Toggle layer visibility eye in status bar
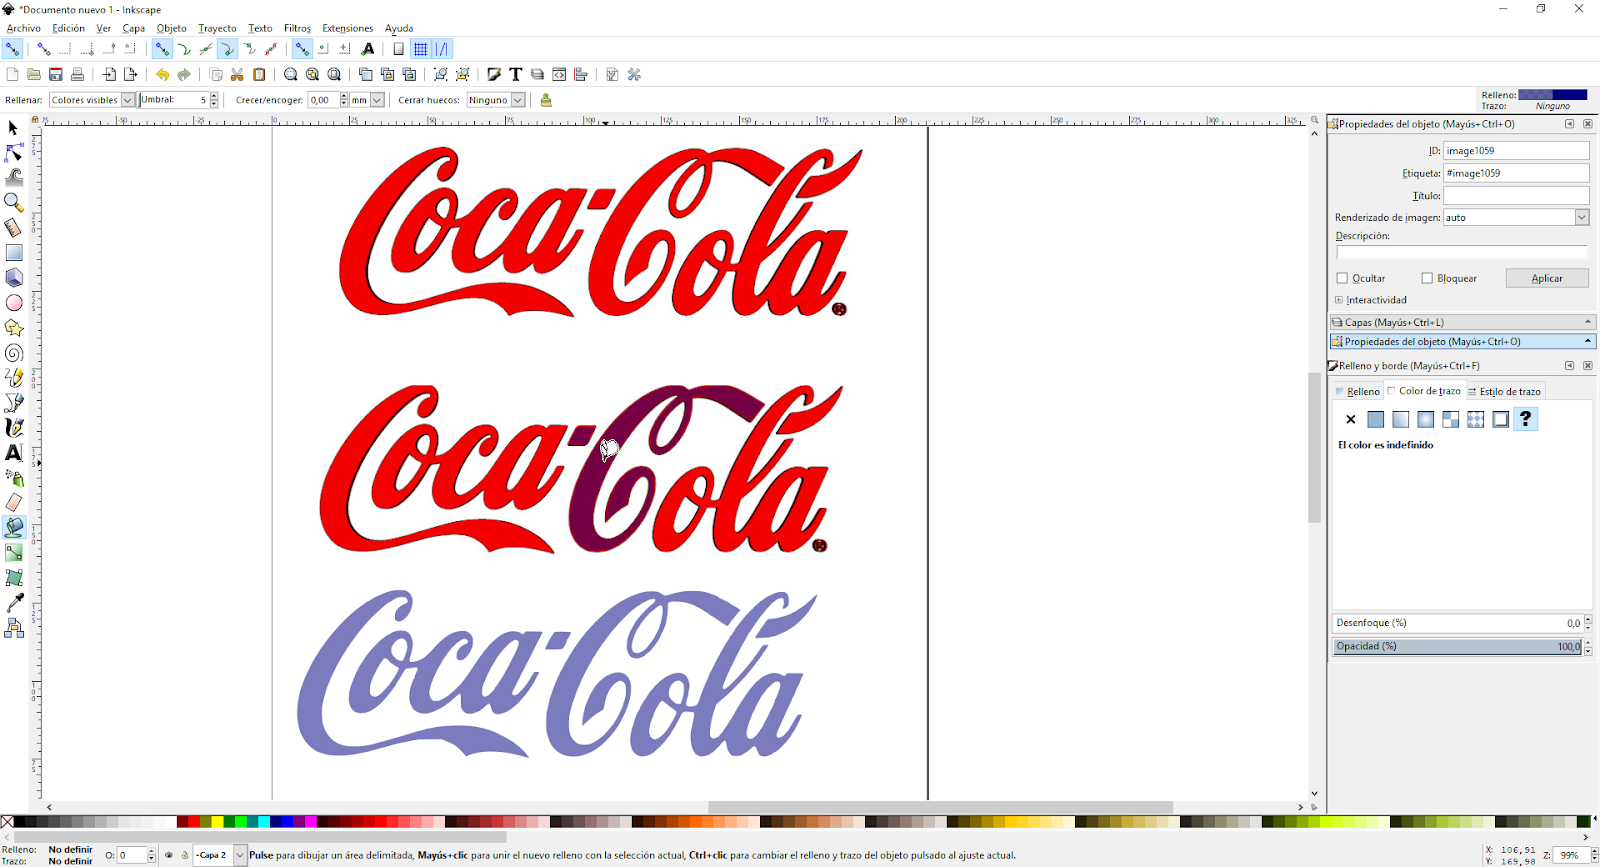This screenshot has height=867, width=1600. (169, 855)
